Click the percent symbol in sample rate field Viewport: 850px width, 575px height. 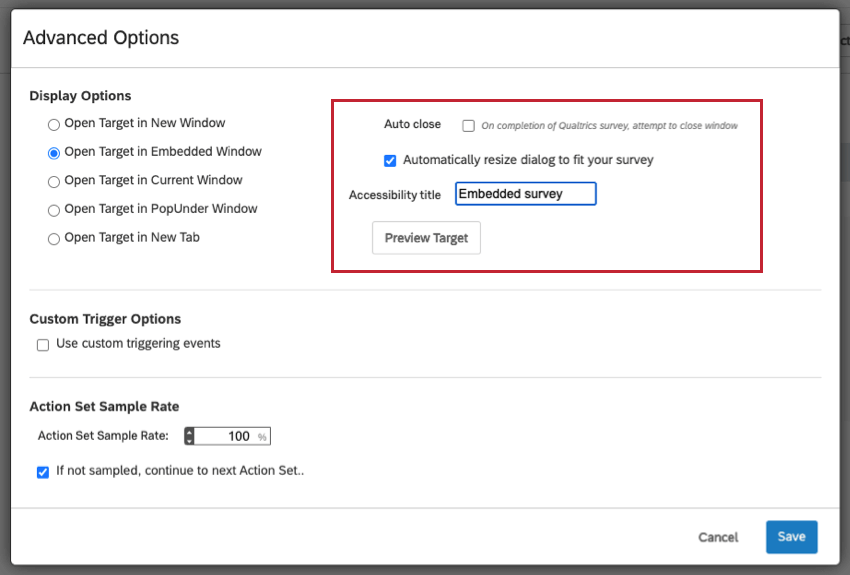(x=262, y=437)
